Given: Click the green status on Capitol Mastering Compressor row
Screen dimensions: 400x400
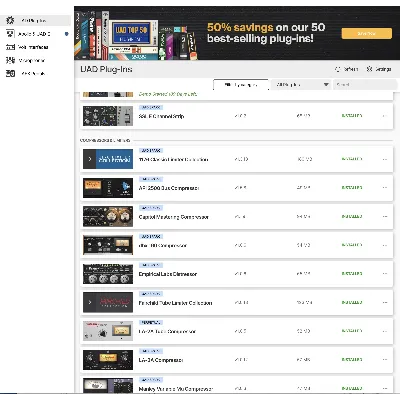Looking at the screenshot, I should click(x=352, y=216).
